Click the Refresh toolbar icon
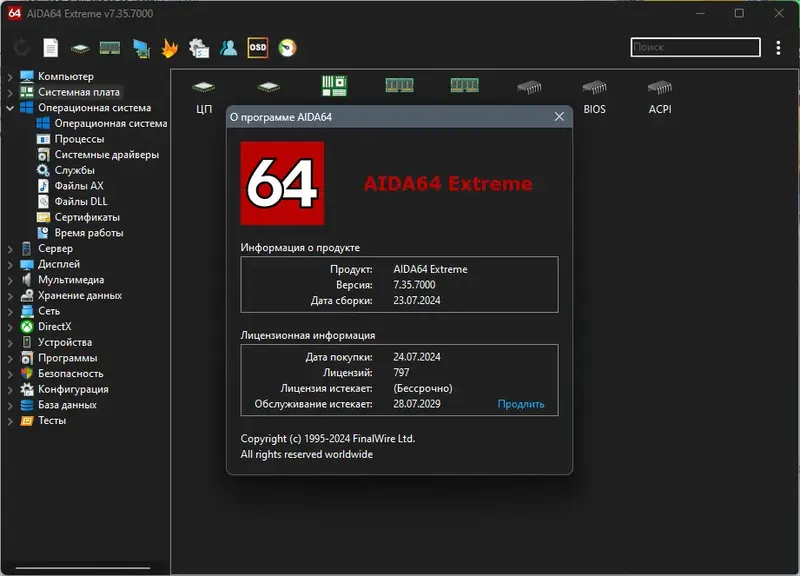 (21, 48)
